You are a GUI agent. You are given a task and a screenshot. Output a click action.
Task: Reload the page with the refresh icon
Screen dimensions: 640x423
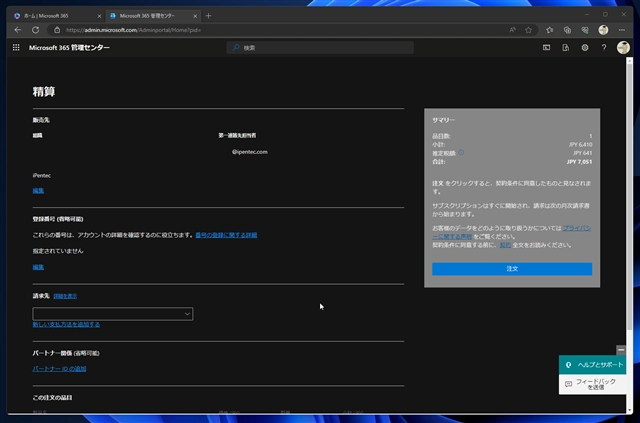pos(36,30)
